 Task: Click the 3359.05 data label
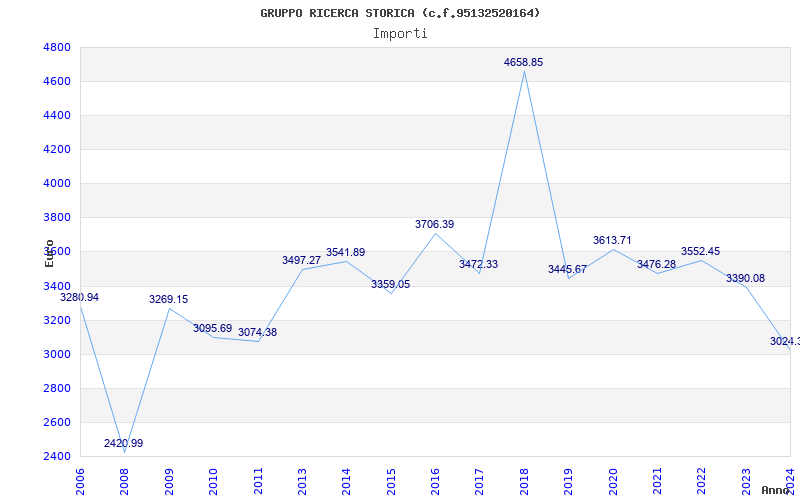[x=390, y=284]
